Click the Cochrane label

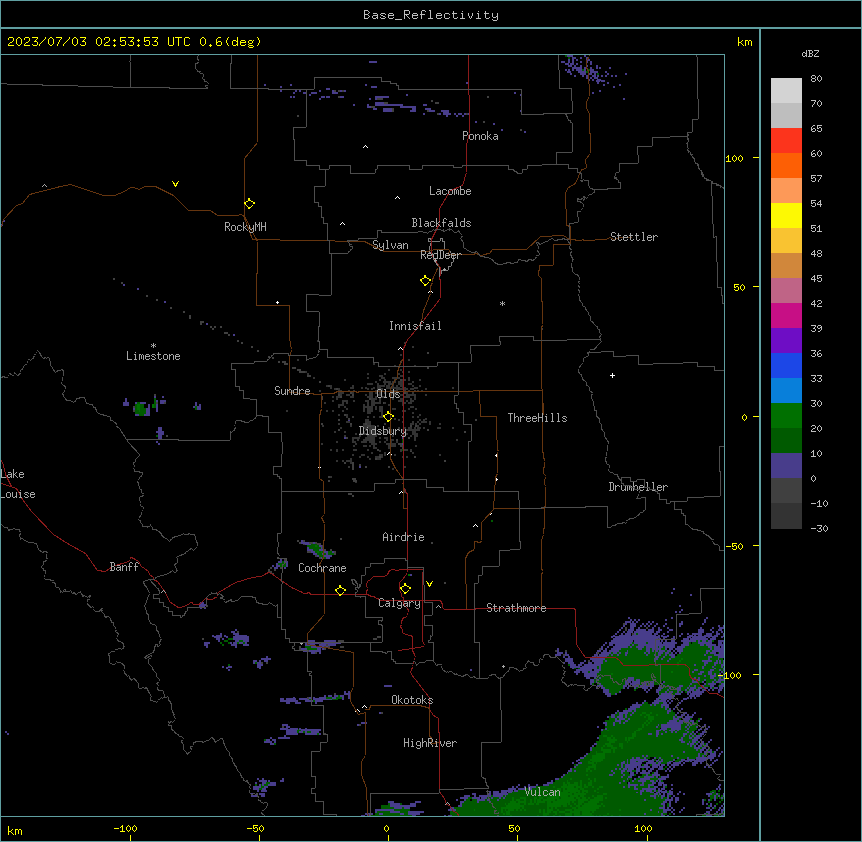click(x=322, y=568)
